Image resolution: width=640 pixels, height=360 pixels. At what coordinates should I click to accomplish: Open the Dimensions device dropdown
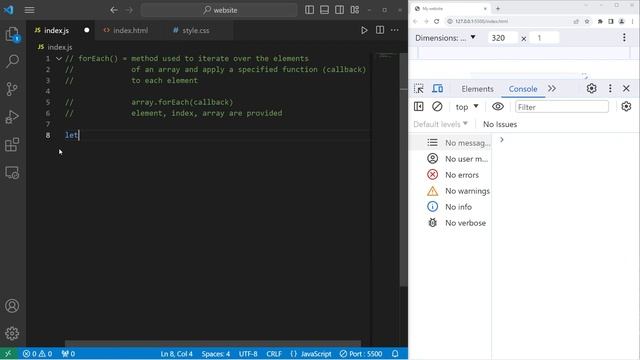[x=445, y=38]
